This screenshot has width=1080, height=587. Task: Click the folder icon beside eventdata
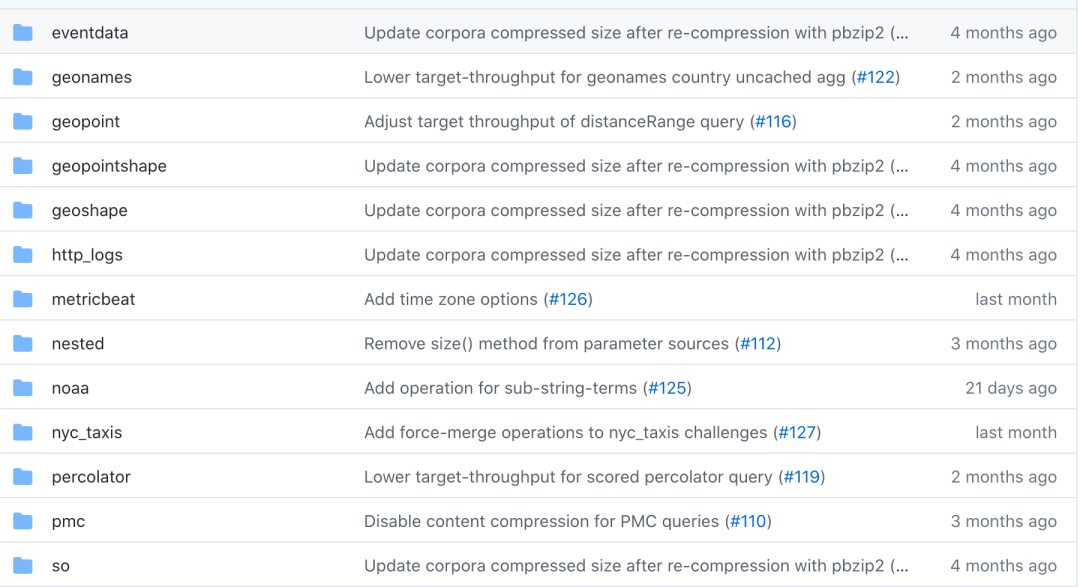(23, 33)
